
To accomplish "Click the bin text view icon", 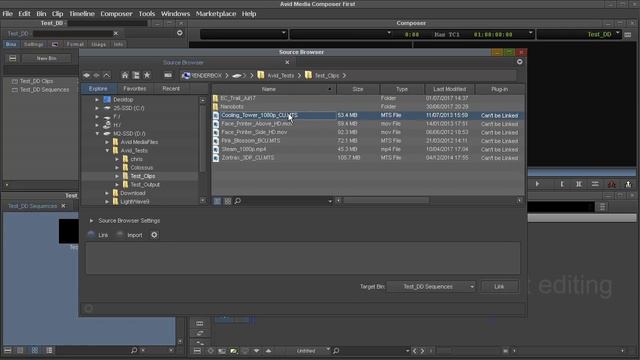I will (x=20, y=350).
